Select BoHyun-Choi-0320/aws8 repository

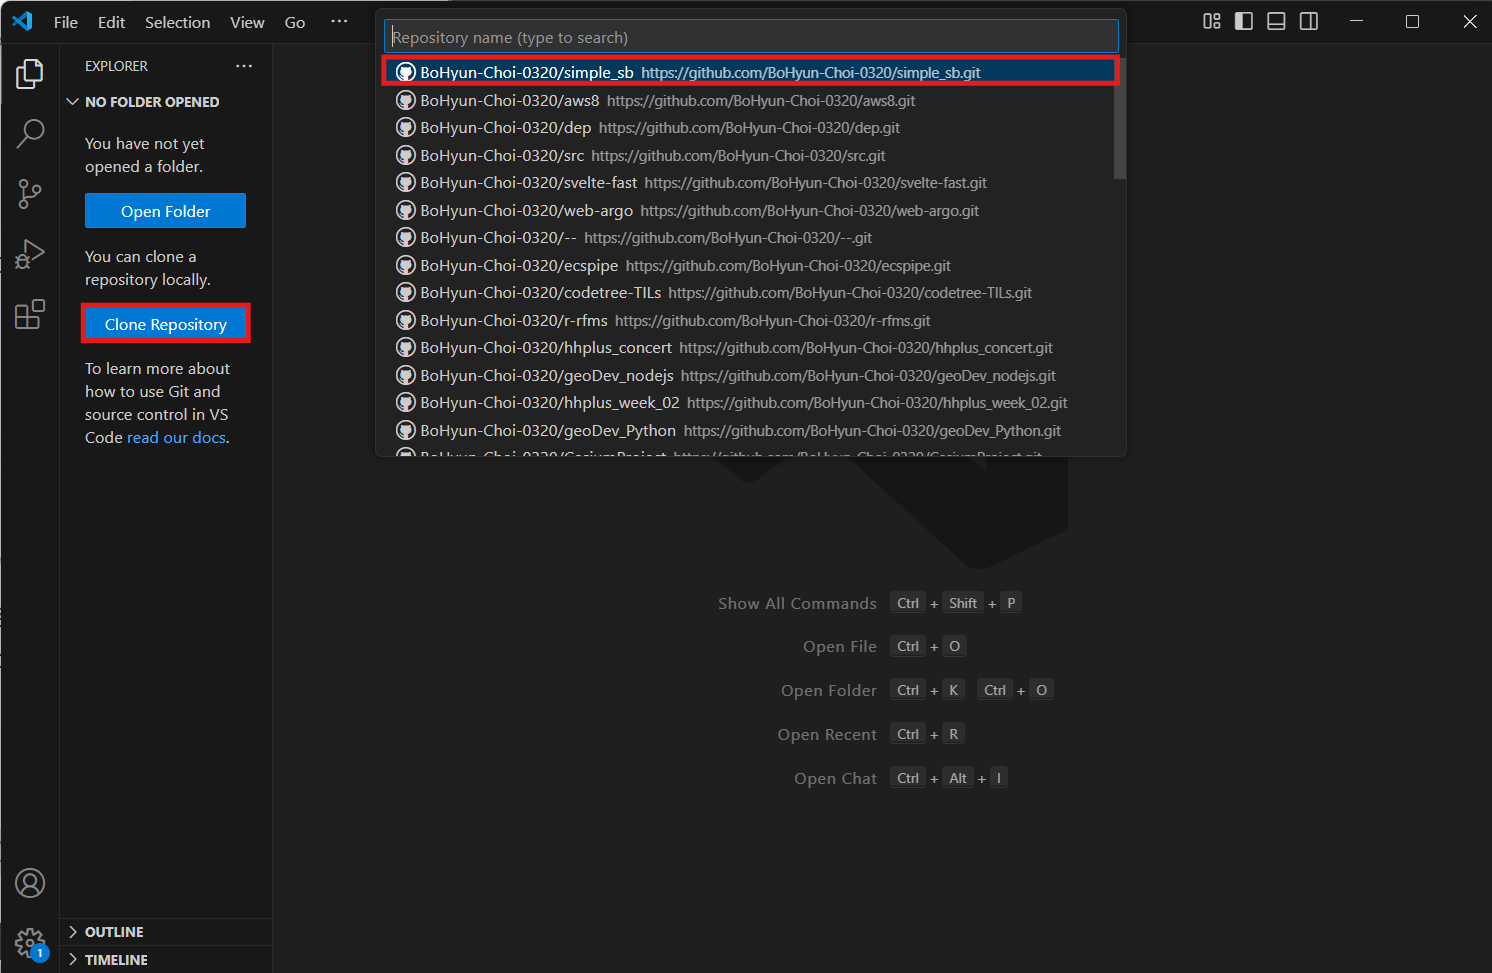click(x=749, y=100)
